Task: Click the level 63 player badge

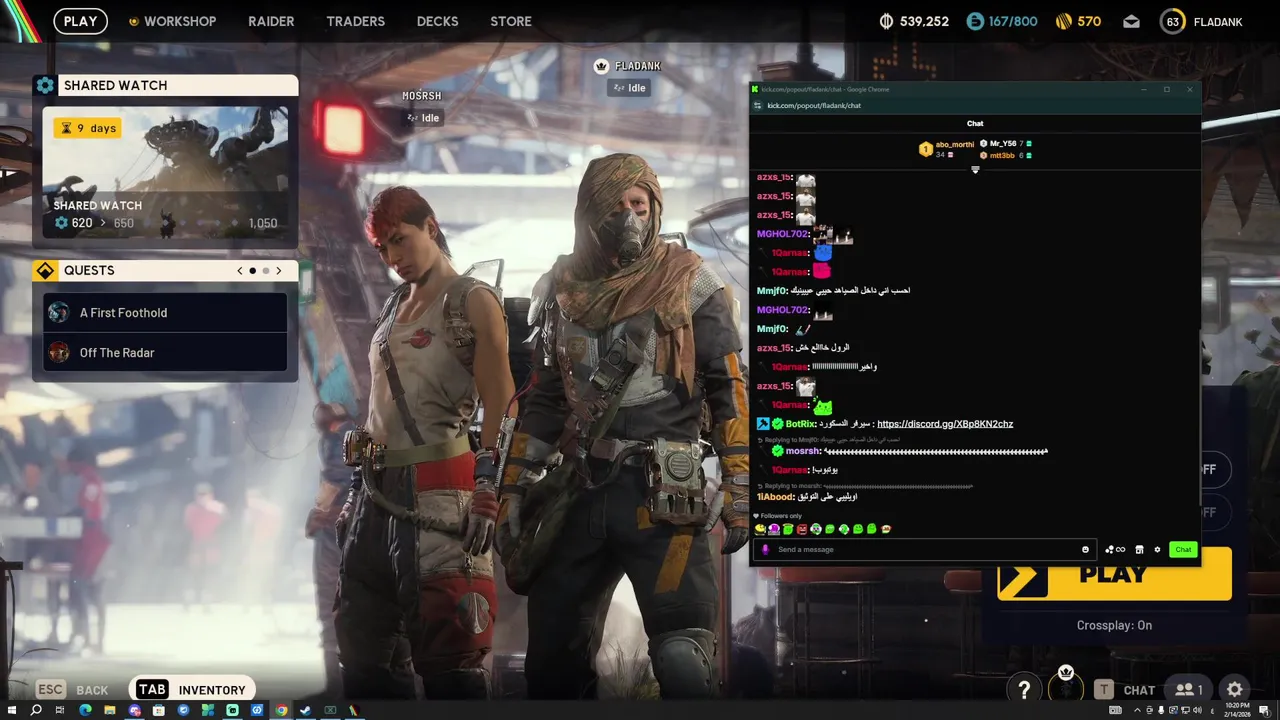Action: tap(1172, 21)
